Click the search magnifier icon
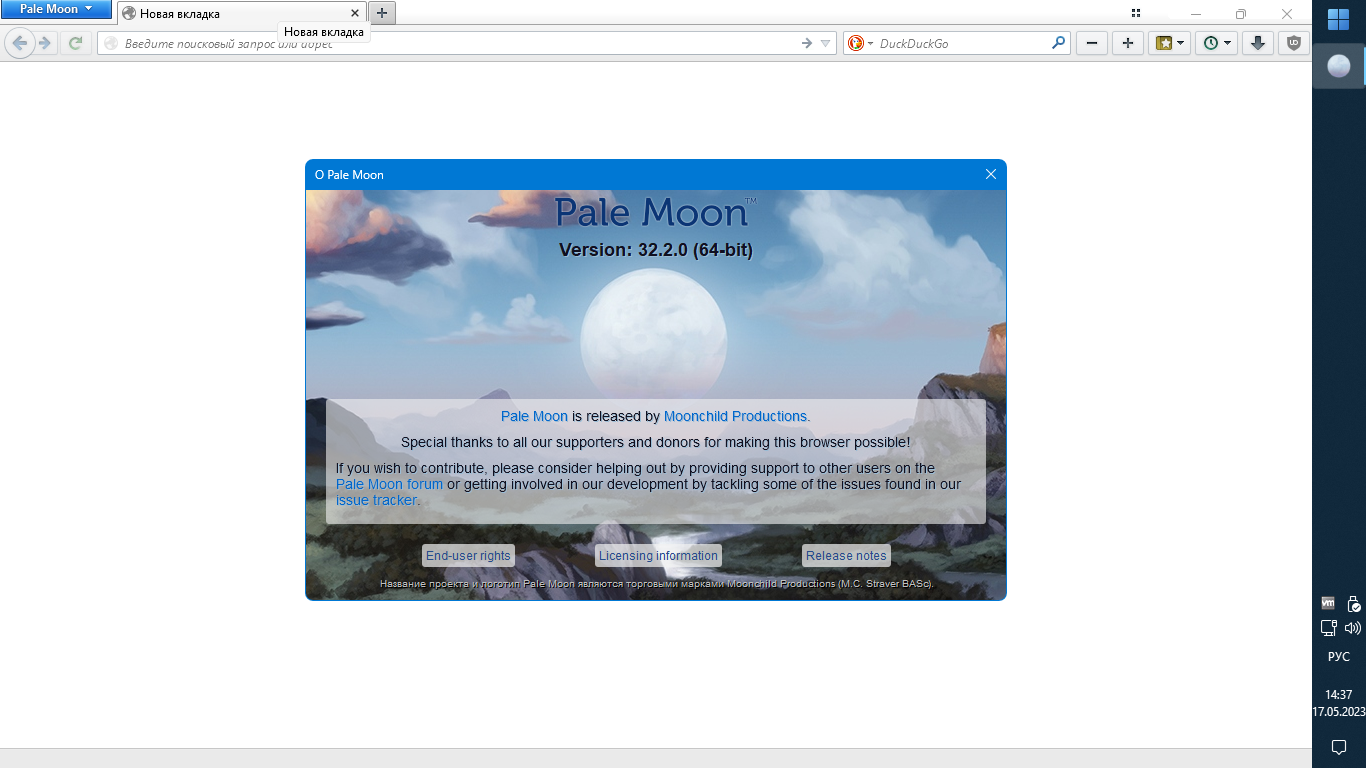The width and height of the screenshot is (1366, 768). click(x=1058, y=43)
